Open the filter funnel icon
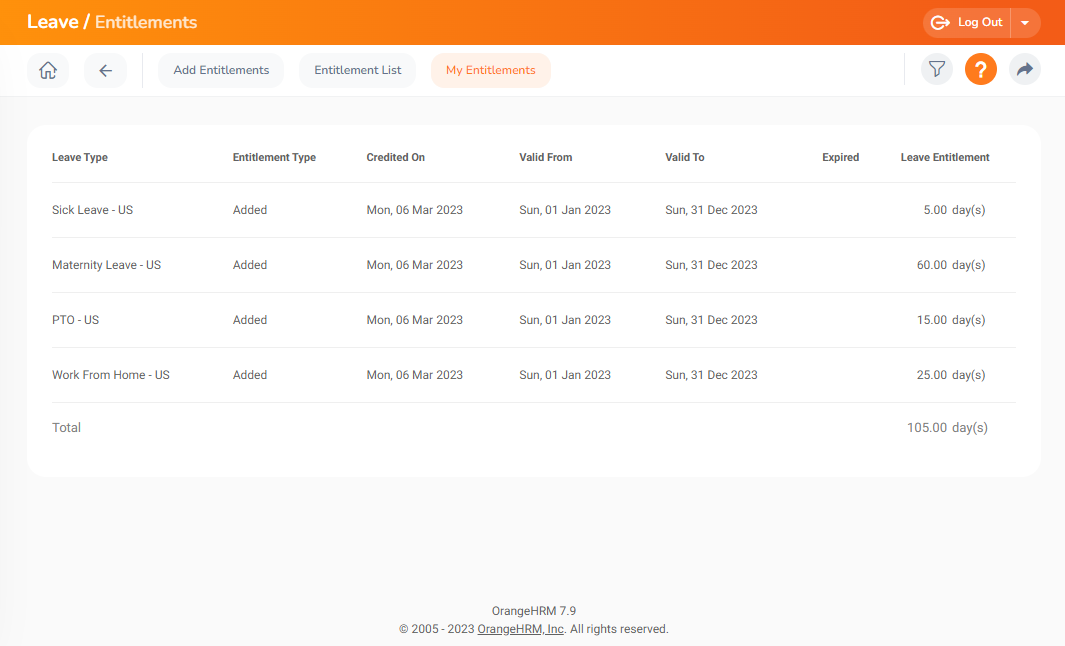 937,69
